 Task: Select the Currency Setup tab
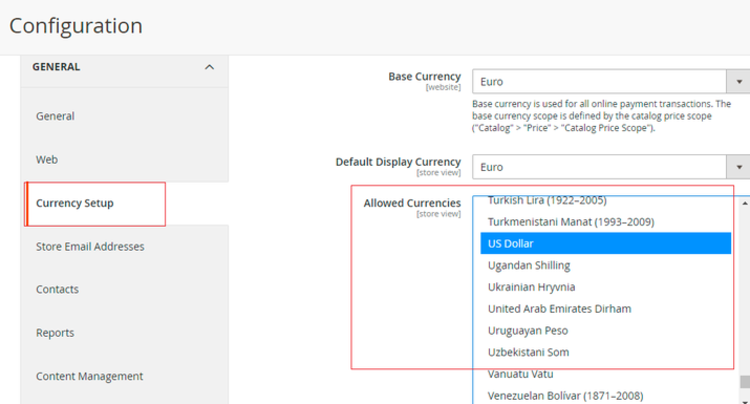(x=75, y=203)
